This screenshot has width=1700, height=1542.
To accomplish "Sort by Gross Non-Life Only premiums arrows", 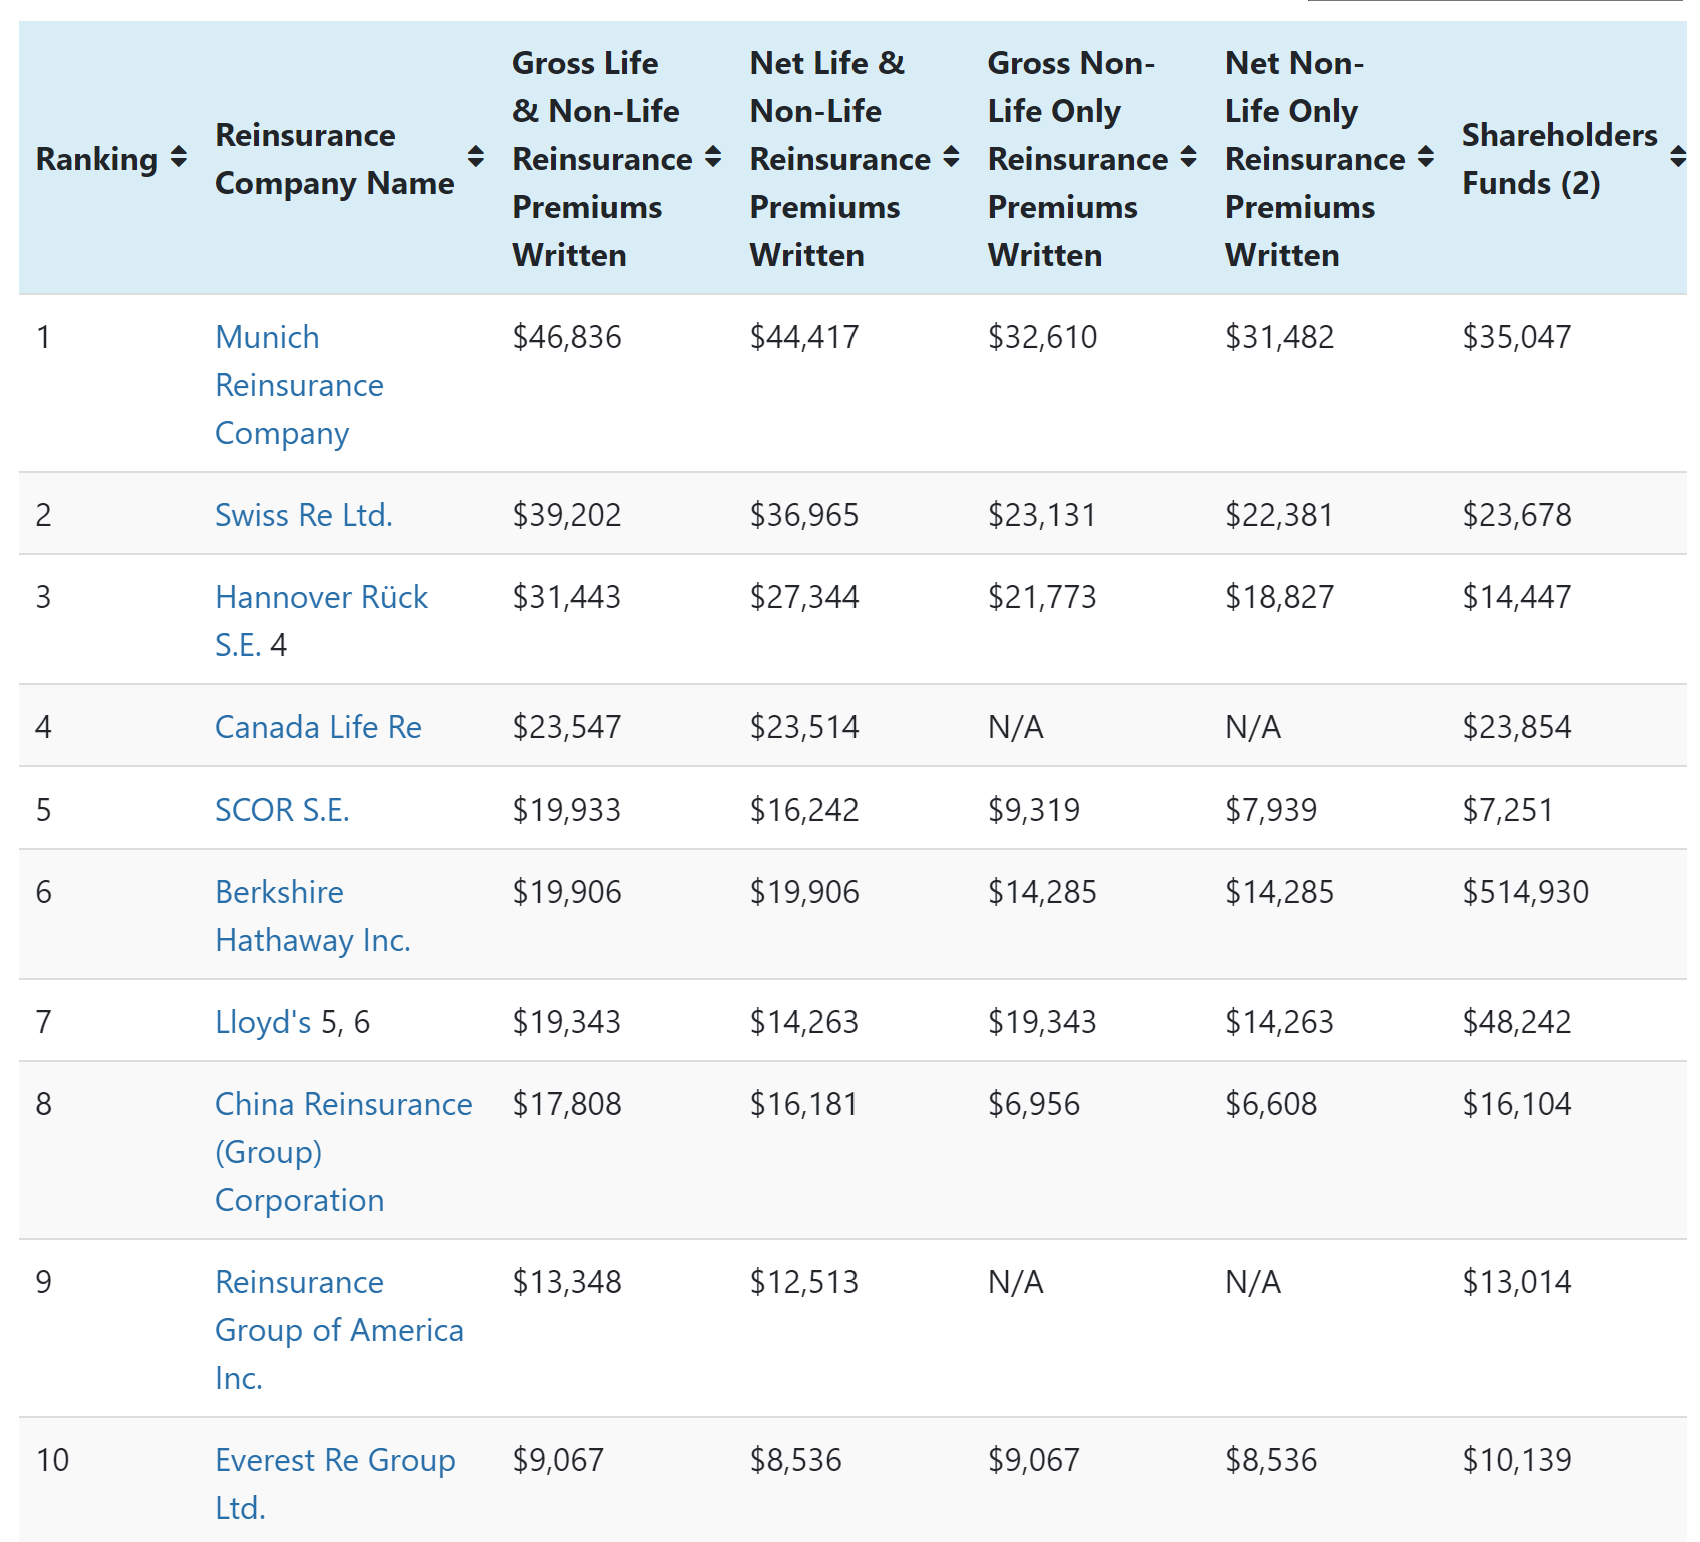I will click(x=1188, y=157).
